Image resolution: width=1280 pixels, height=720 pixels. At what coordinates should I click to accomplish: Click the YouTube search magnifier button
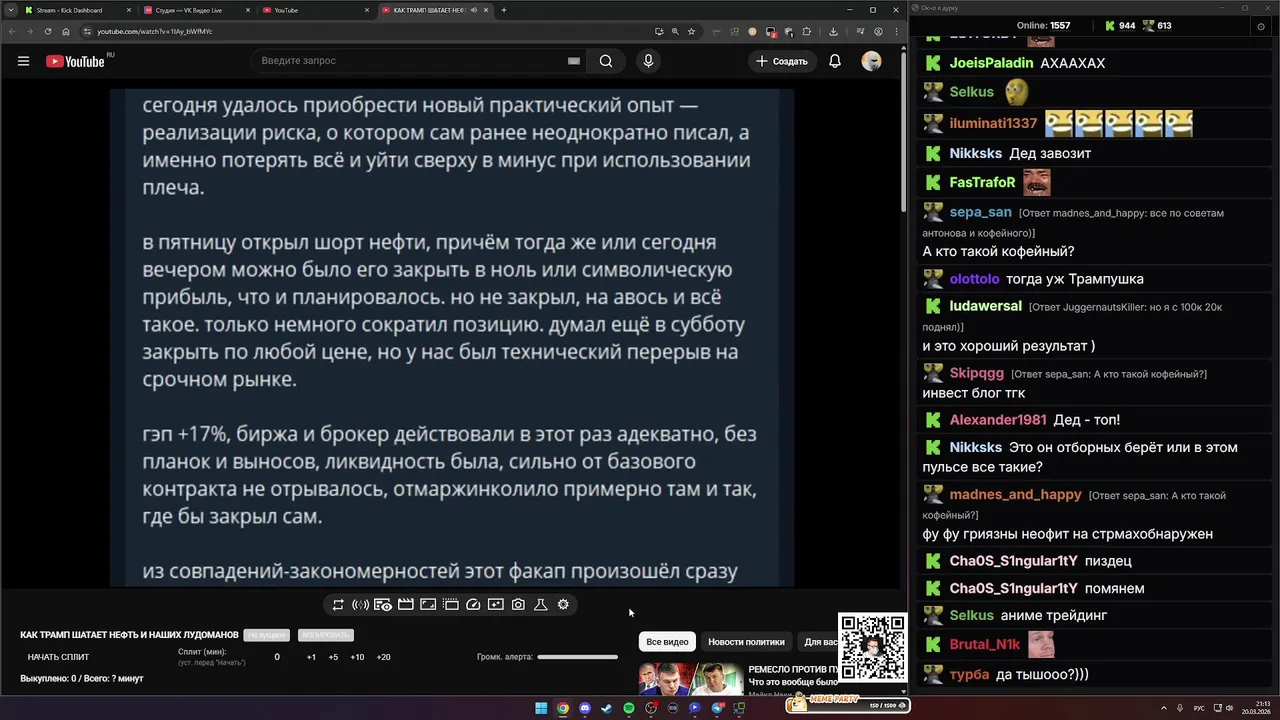point(606,61)
